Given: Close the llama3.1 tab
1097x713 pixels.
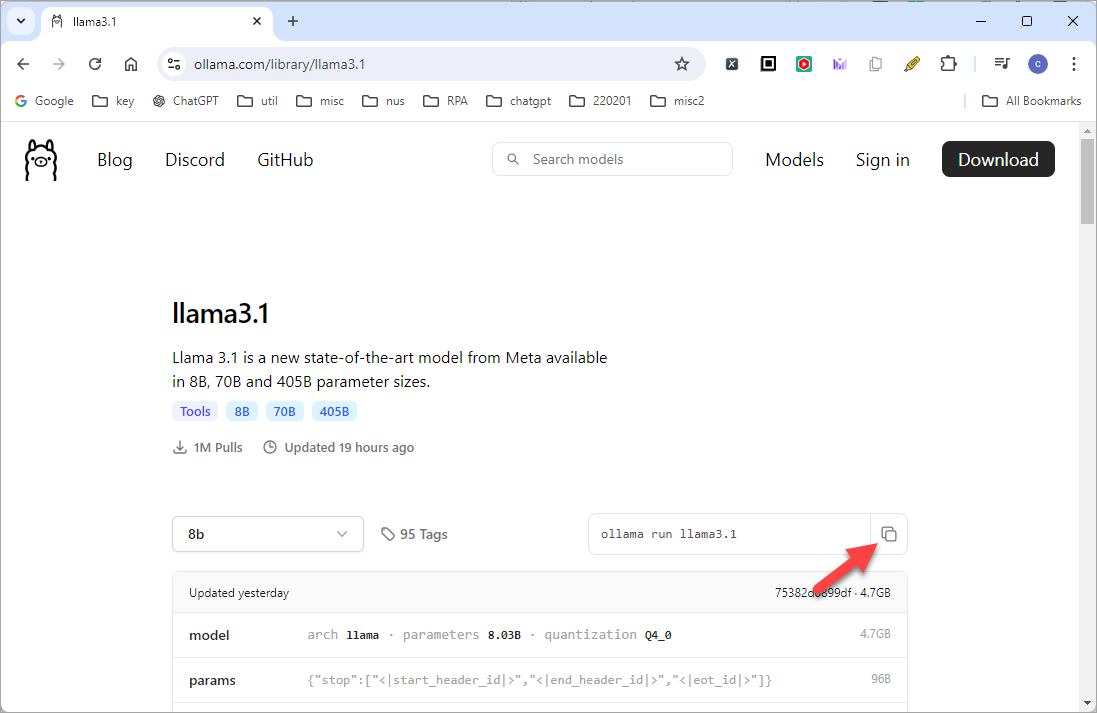Looking at the screenshot, I should point(257,22).
